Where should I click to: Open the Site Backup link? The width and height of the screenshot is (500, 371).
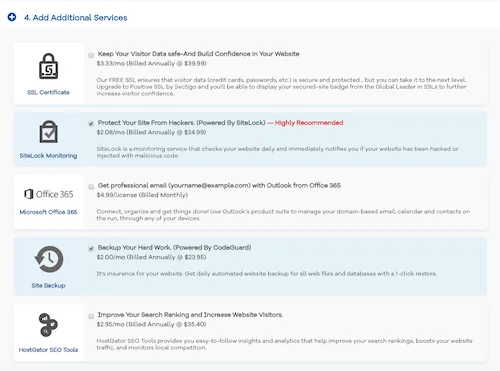click(x=48, y=285)
